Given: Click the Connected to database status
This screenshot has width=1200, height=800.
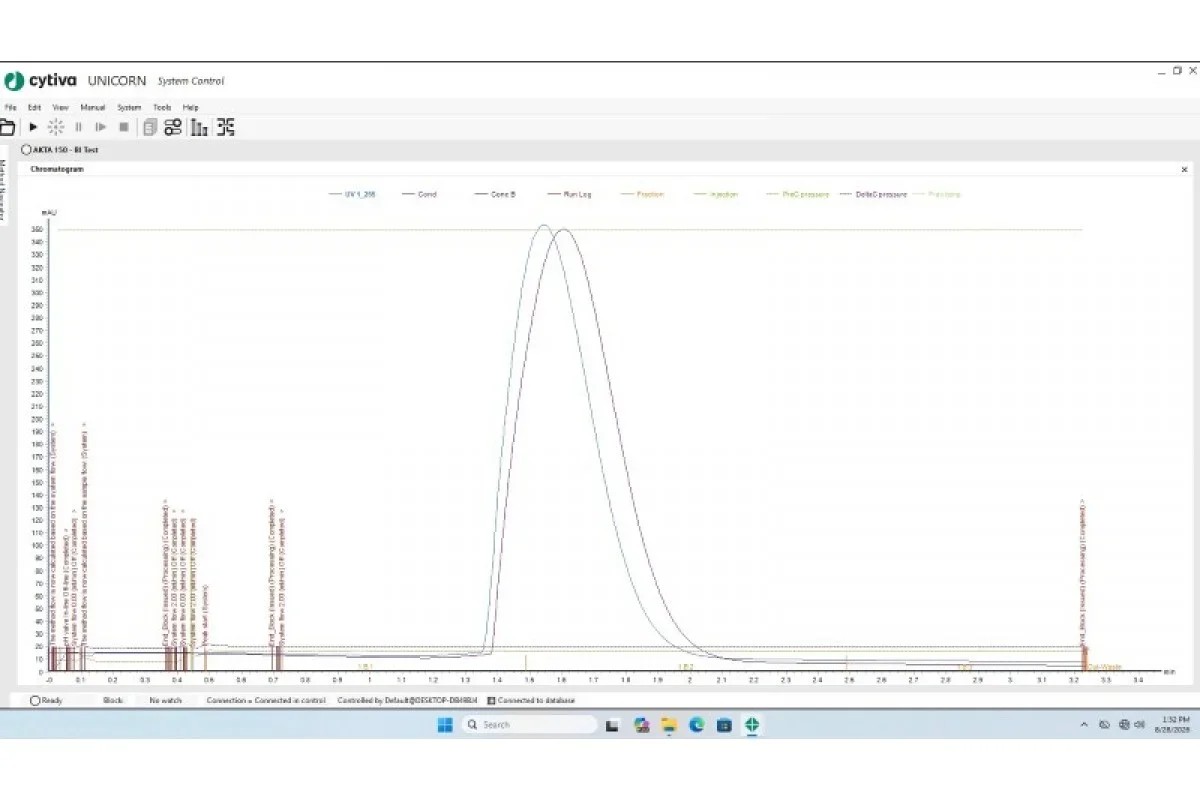Looking at the screenshot, I should [x=531, y=700].
